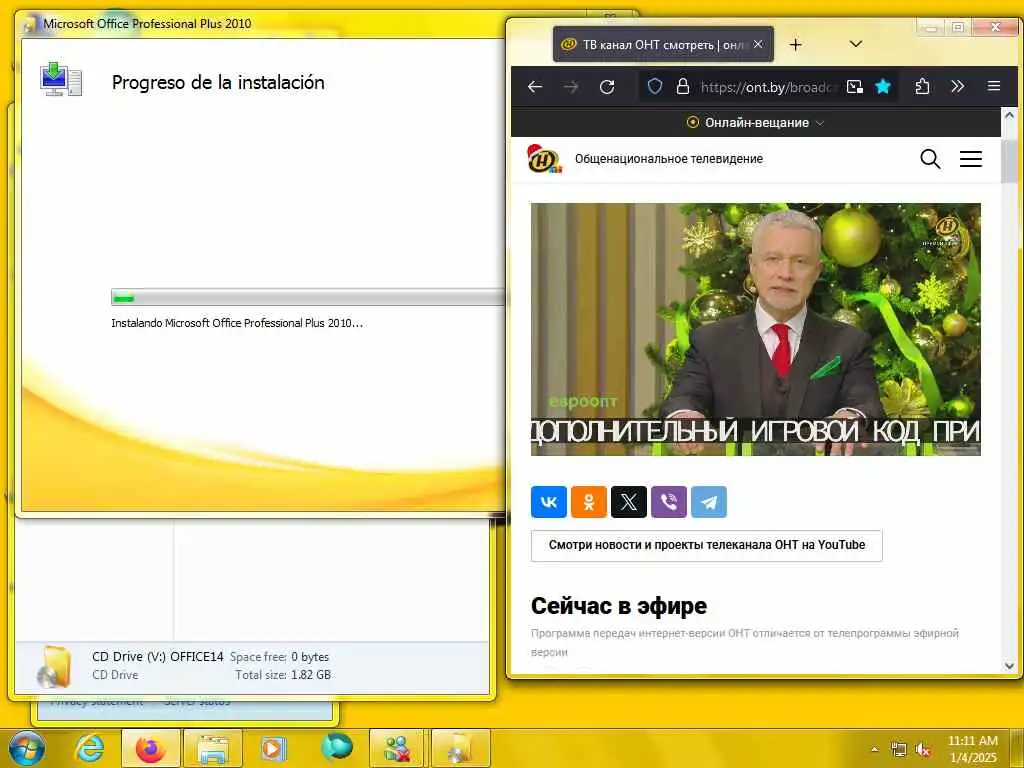Click the Общенациональное телевидение title text

pos(669,159)
